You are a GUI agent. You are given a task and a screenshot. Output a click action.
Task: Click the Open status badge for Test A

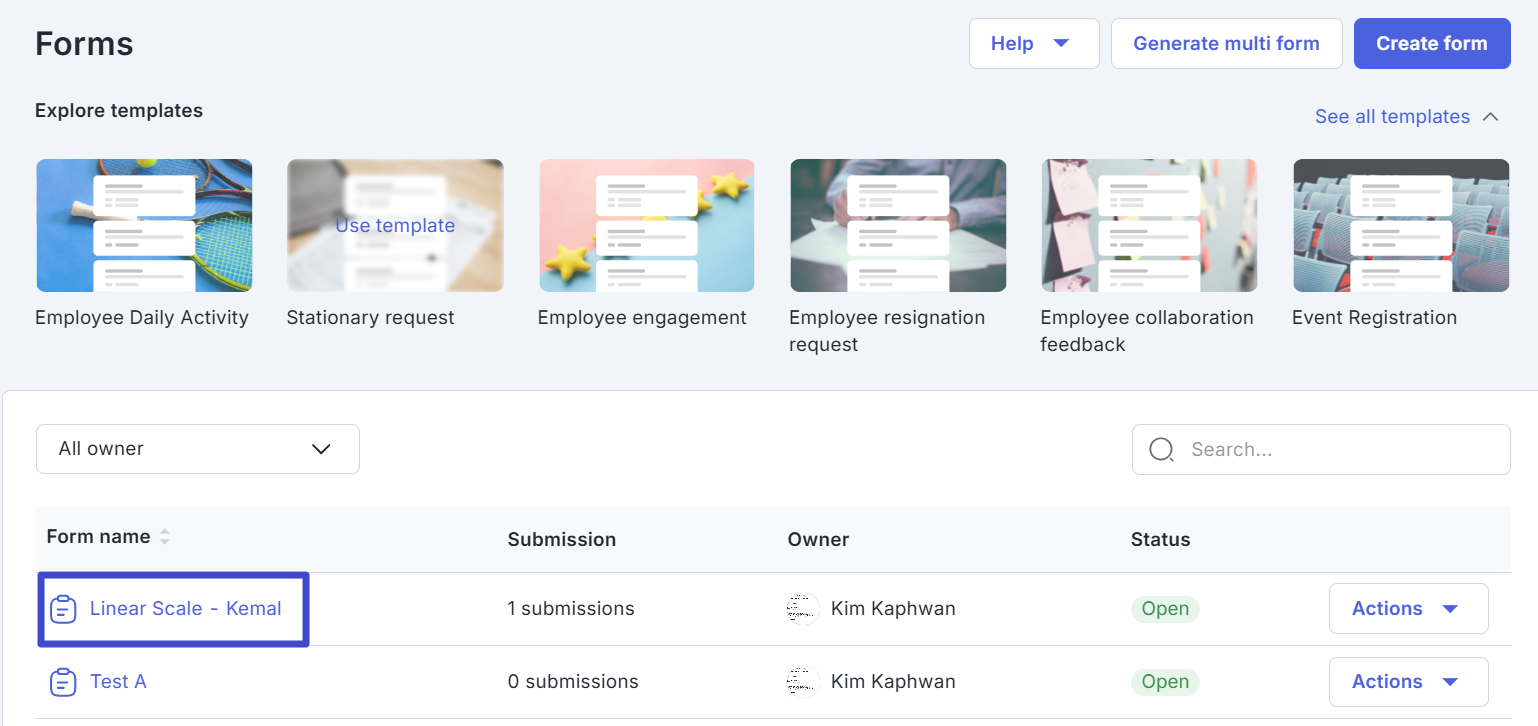click(x=1165, y=682)
